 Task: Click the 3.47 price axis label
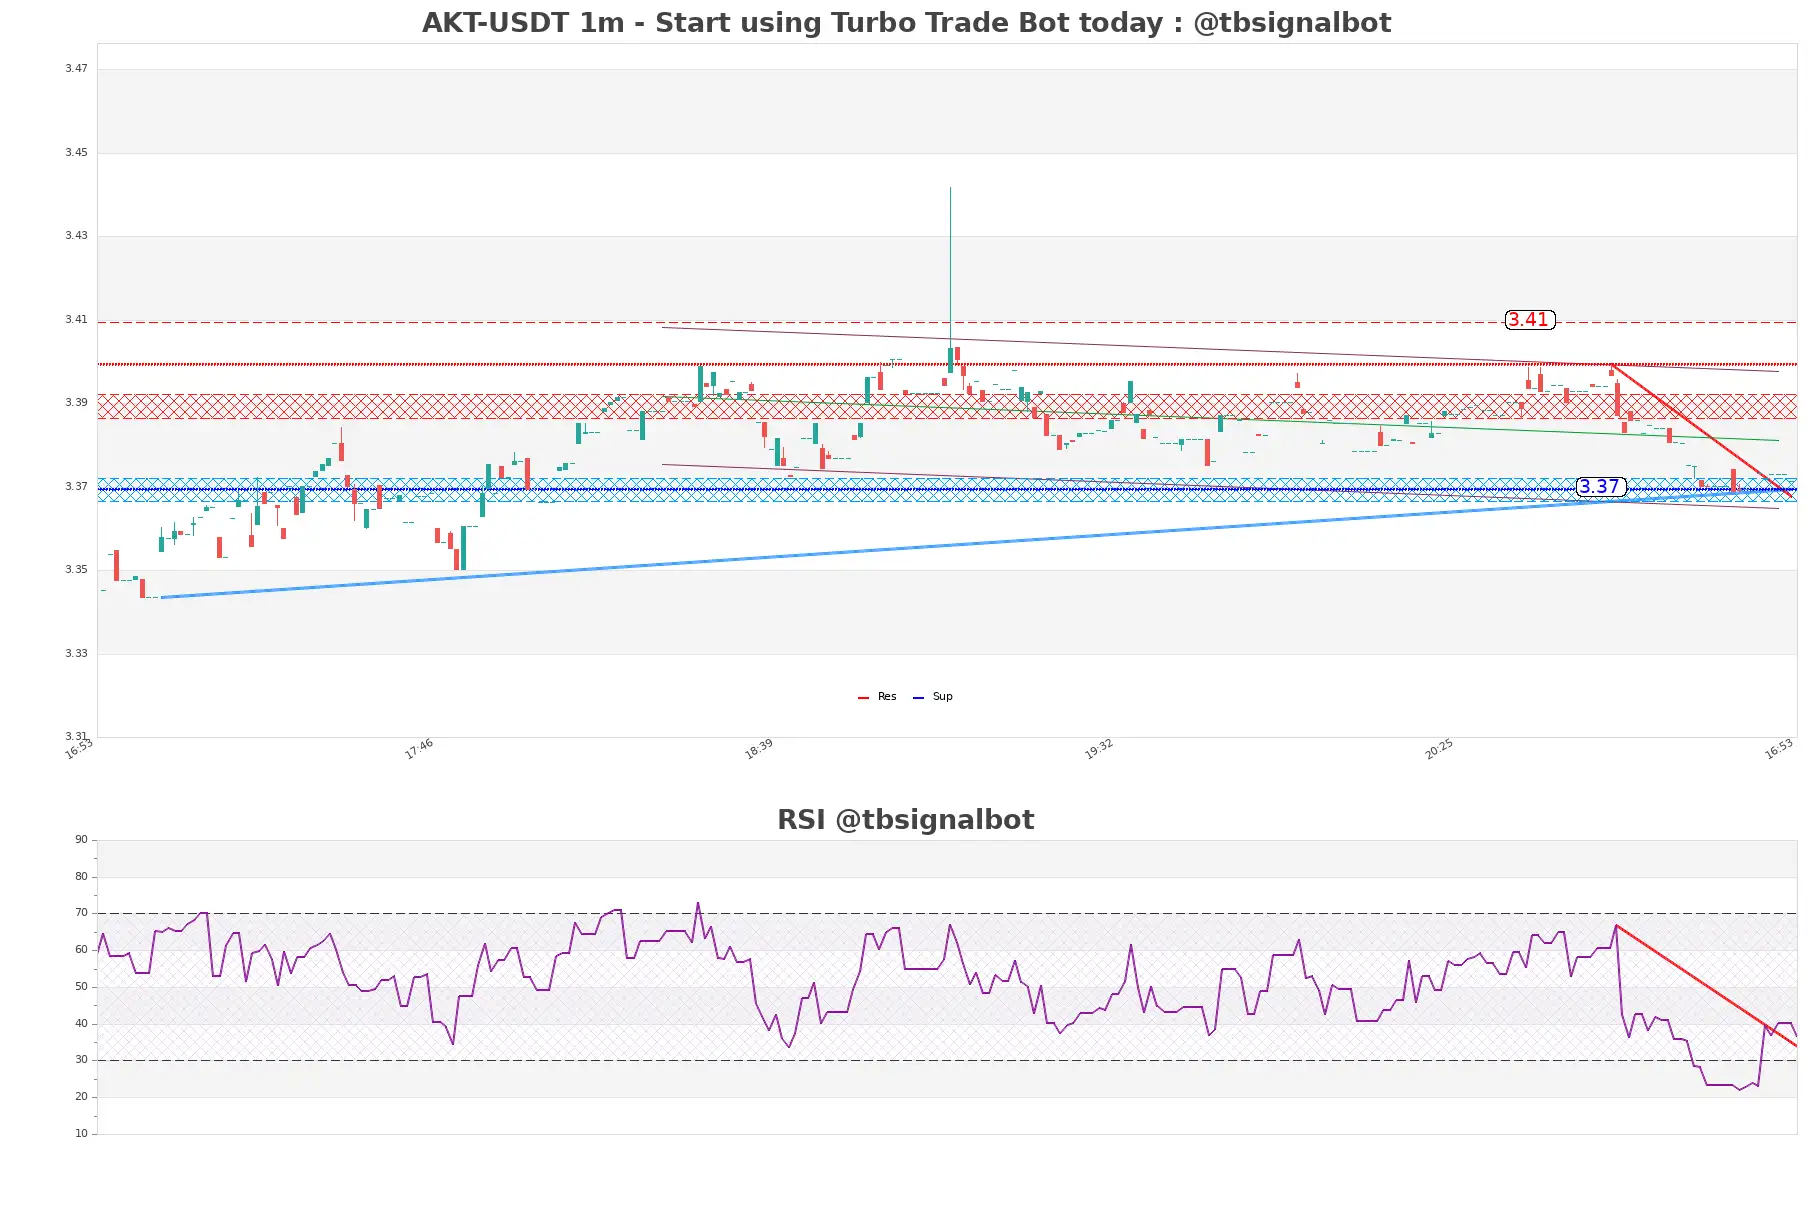76,69
